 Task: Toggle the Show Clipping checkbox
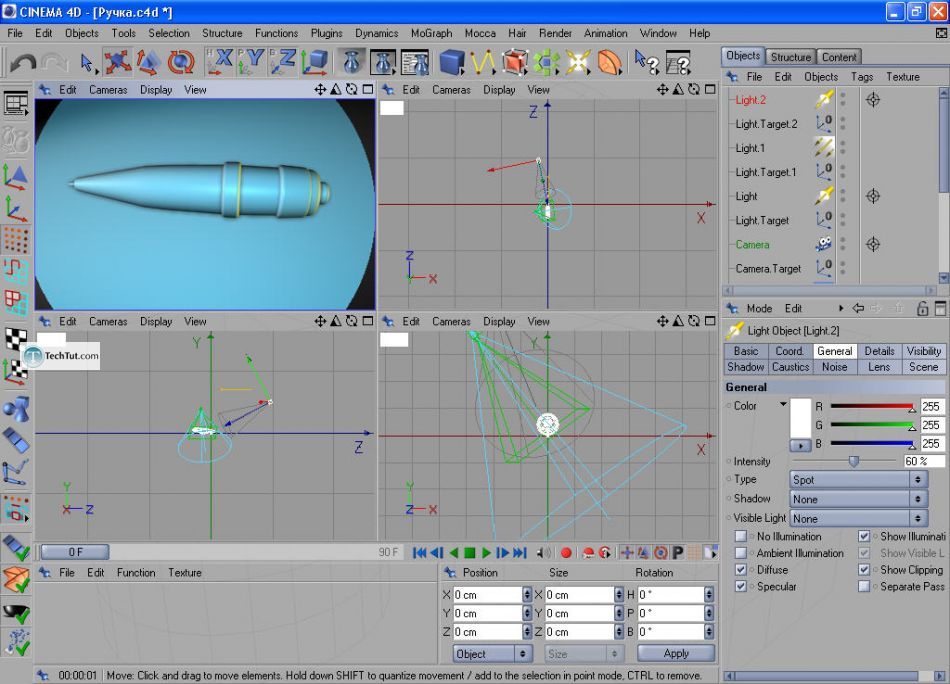coord(864,570)
